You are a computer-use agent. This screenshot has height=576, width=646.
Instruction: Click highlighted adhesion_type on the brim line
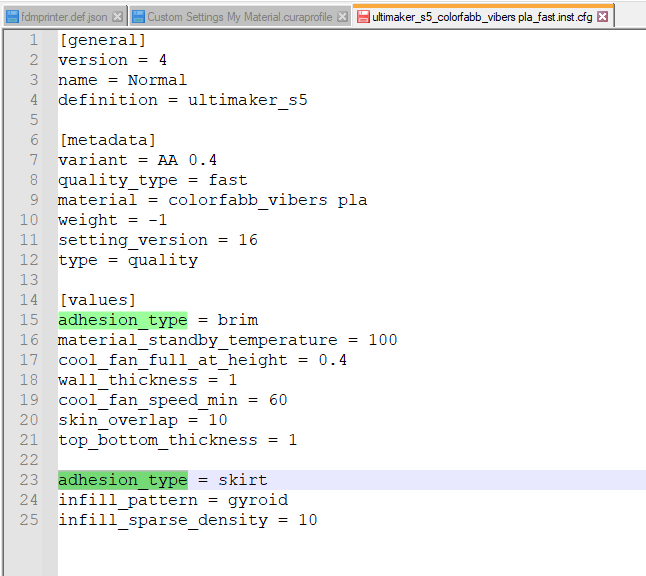(x=122, y=320)
